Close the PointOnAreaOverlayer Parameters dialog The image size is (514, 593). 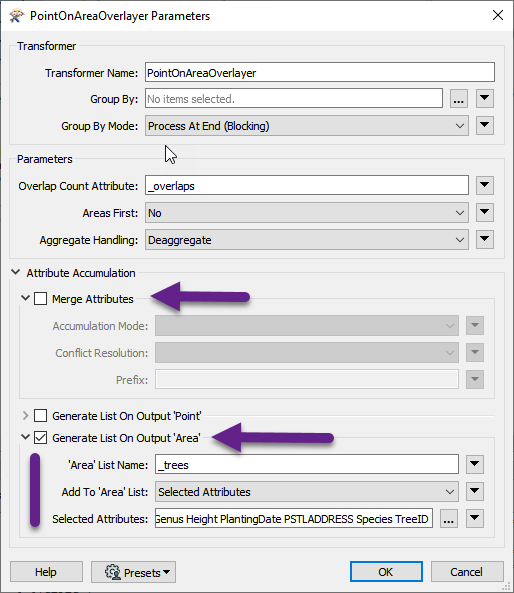pyautogui.click(x=498, y=16)
